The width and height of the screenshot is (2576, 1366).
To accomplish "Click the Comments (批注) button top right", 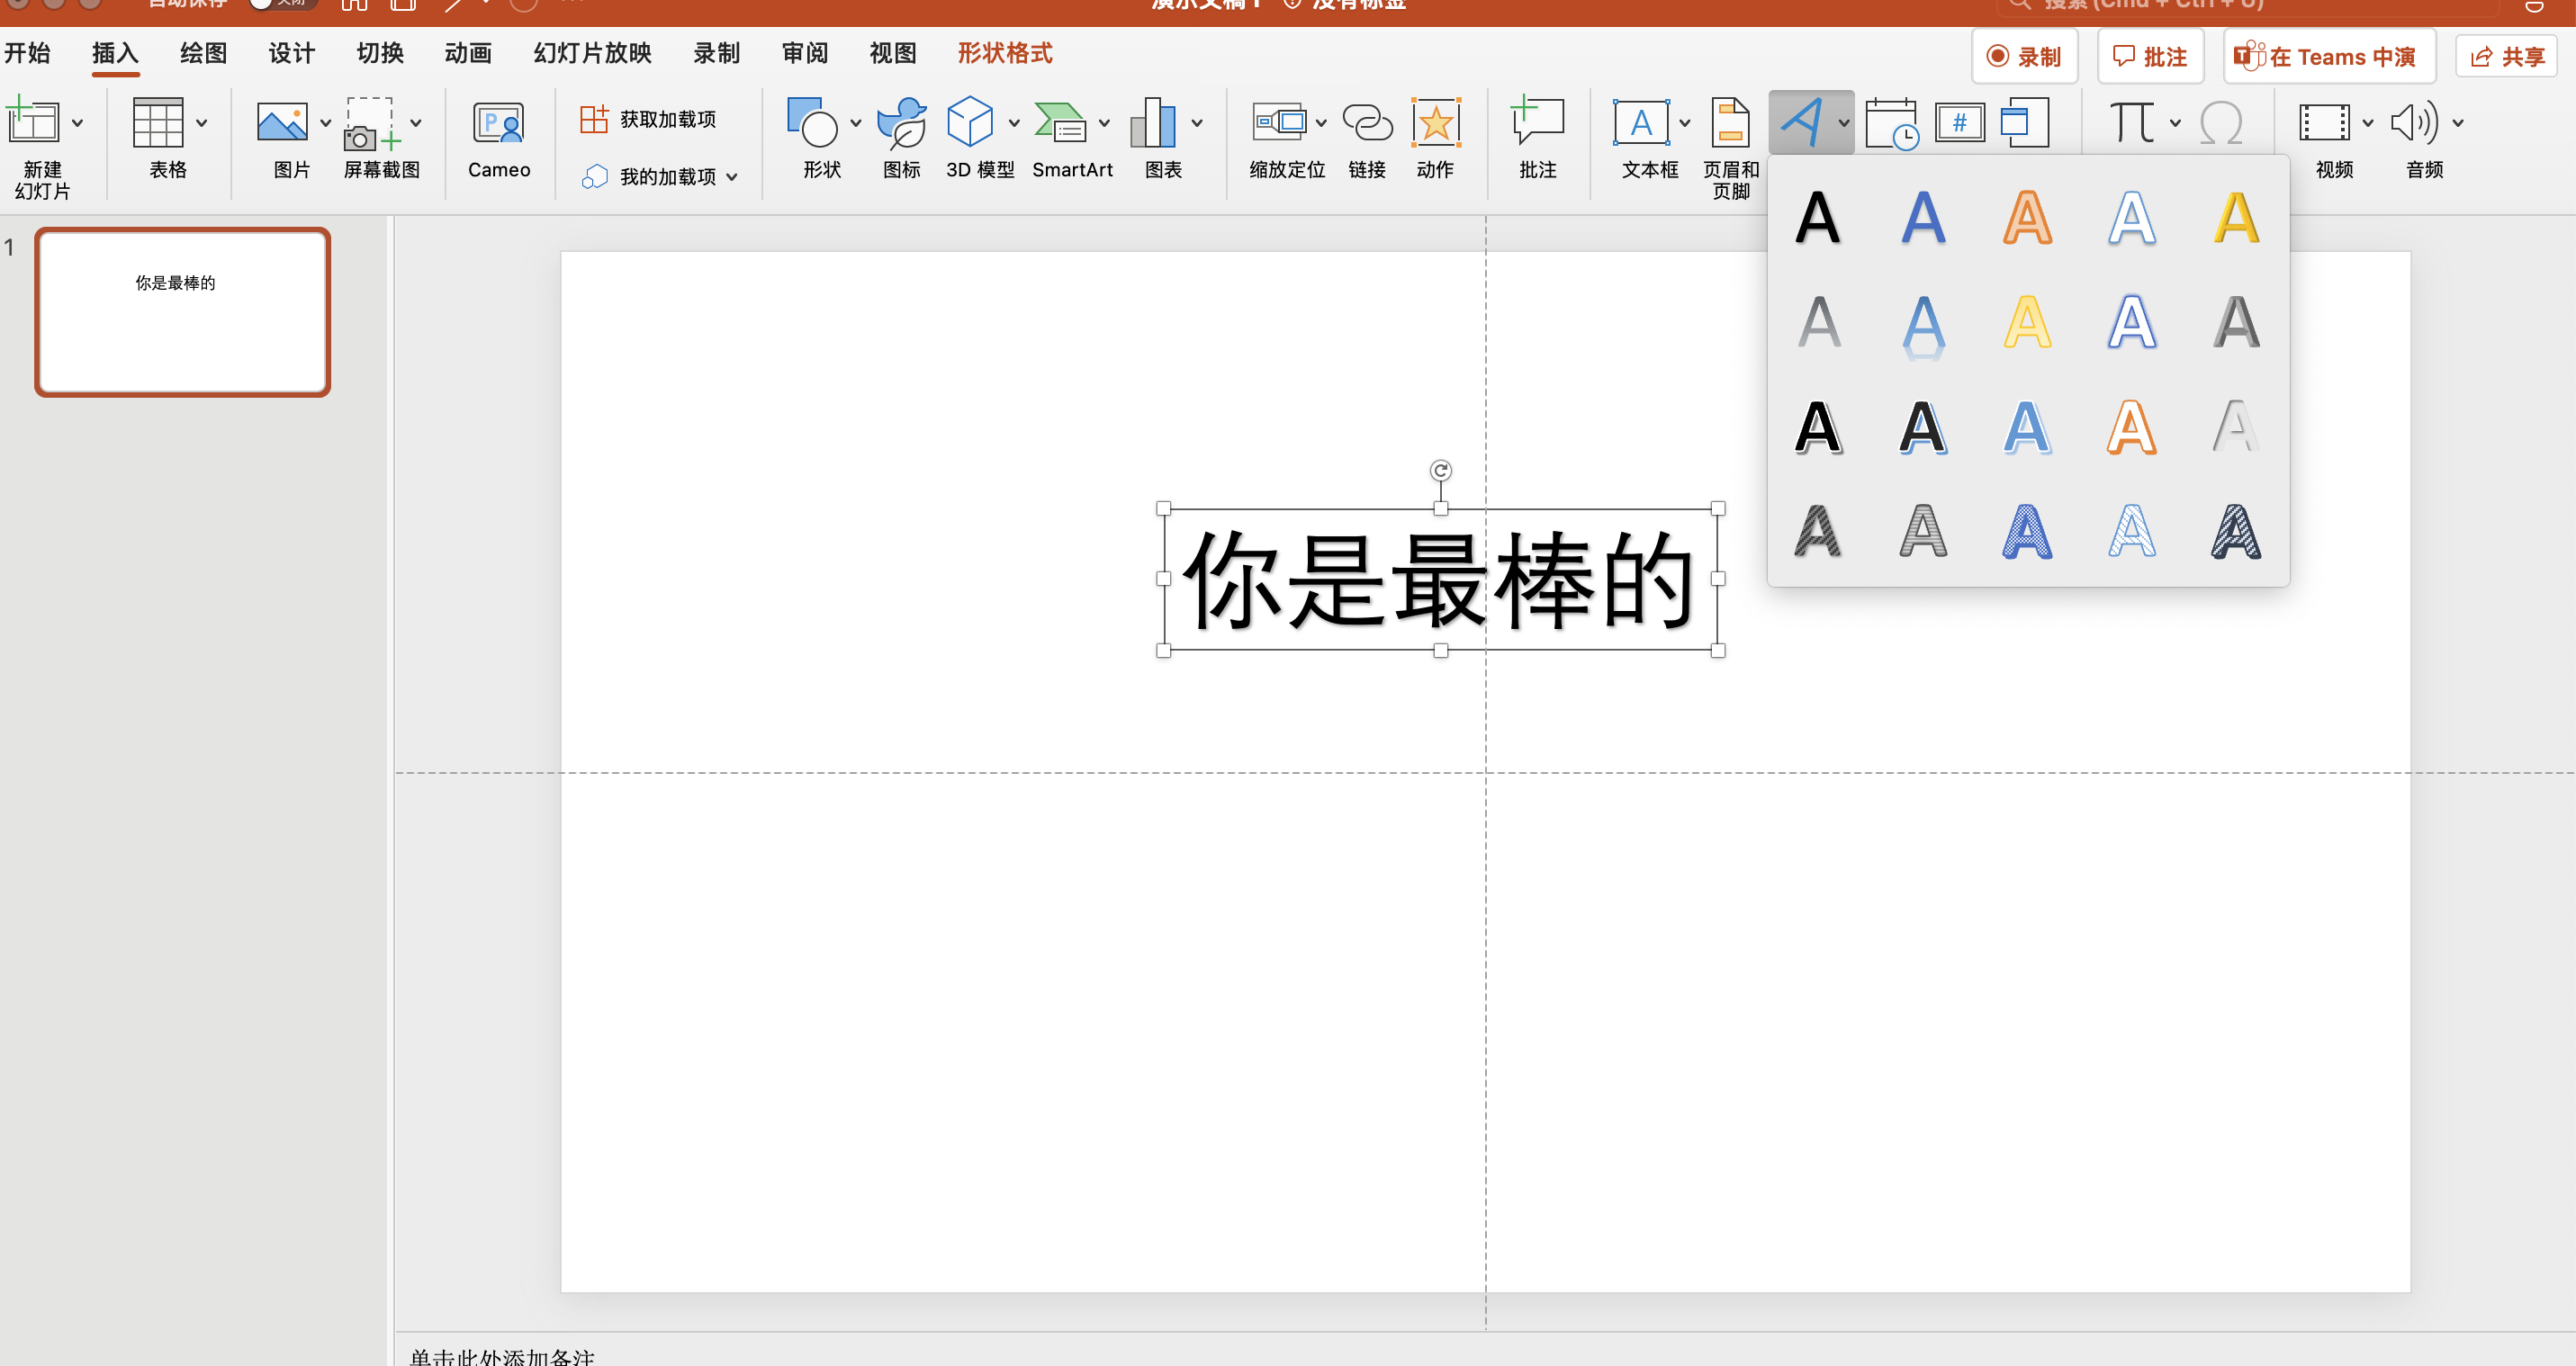I will click(x=2149, y=56).
